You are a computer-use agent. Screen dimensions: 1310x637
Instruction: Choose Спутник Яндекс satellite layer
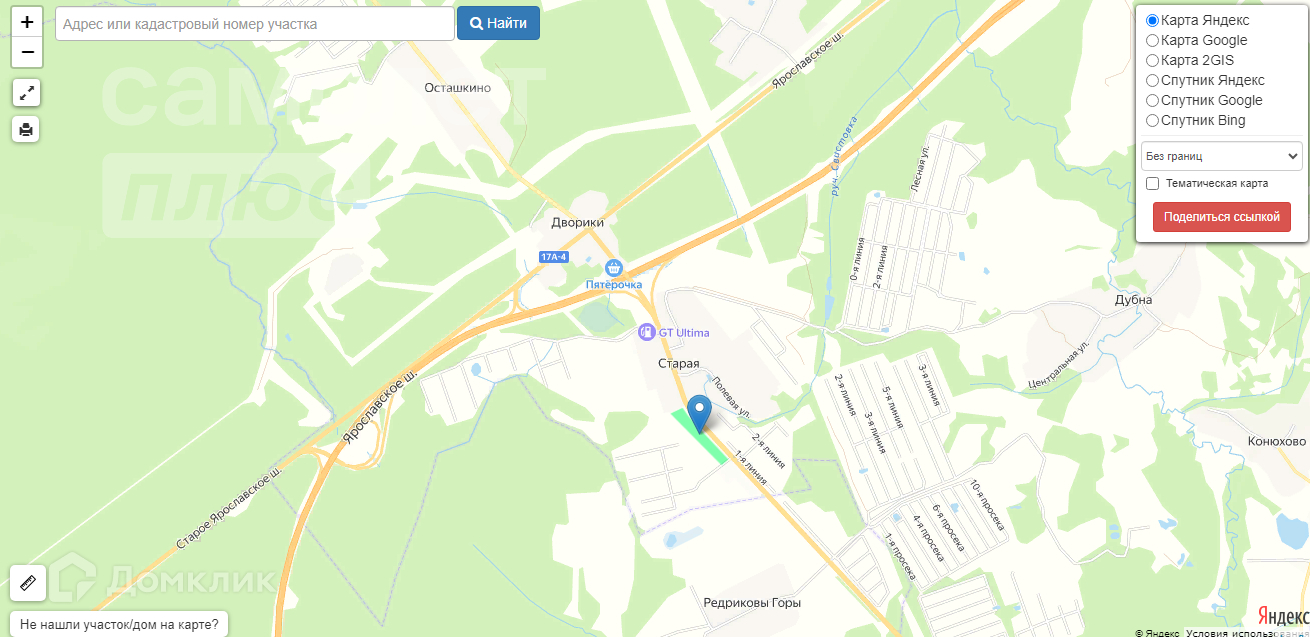click(1152, 80)
